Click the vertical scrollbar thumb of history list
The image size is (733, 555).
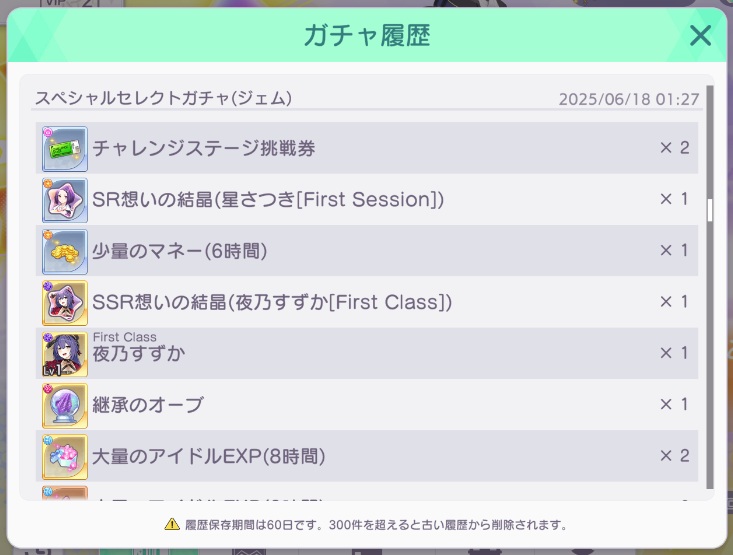point(710,210)
